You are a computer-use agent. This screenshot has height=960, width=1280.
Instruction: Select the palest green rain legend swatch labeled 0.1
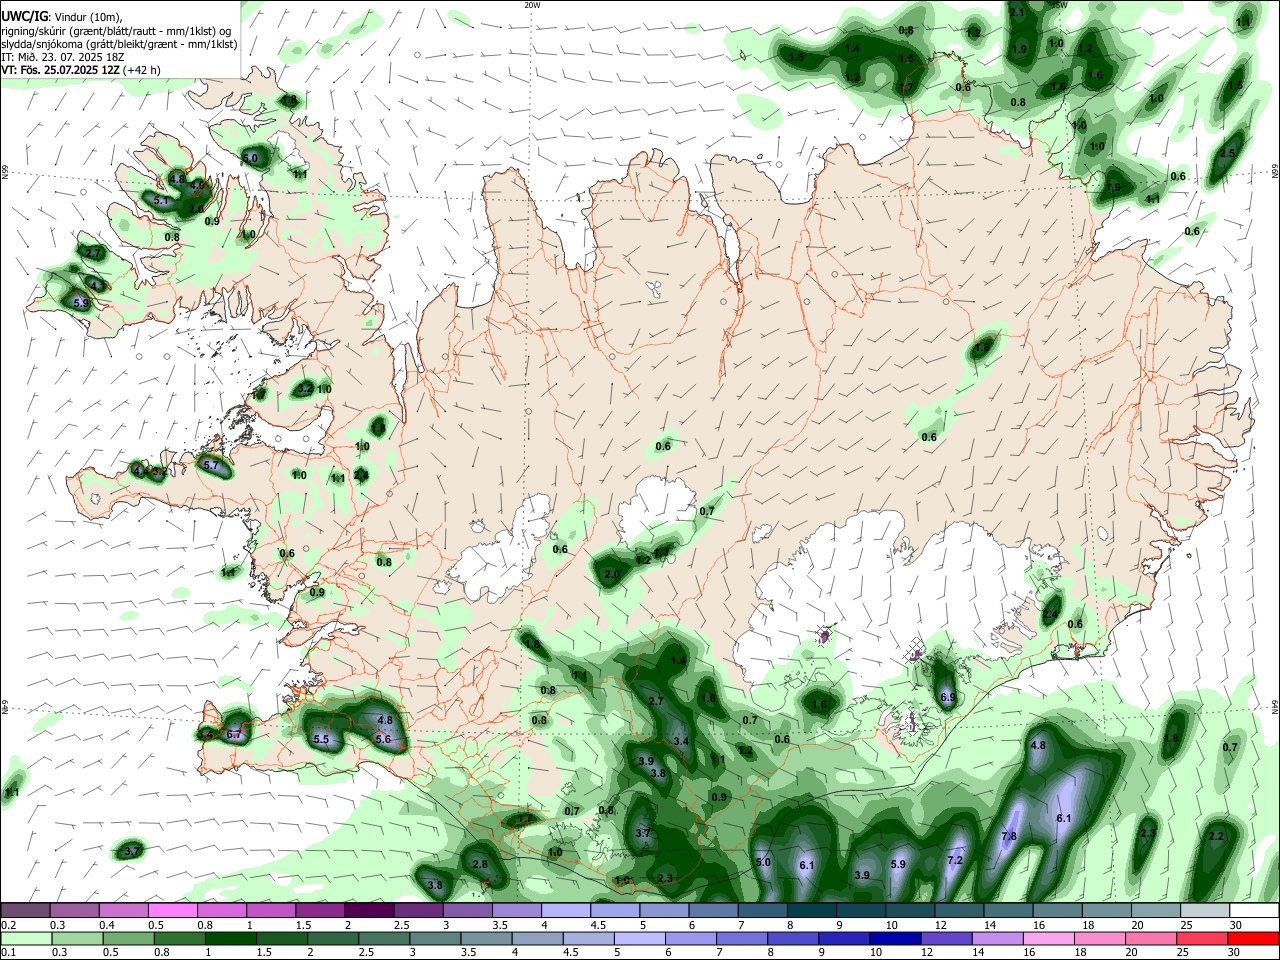tap(27, 939)
